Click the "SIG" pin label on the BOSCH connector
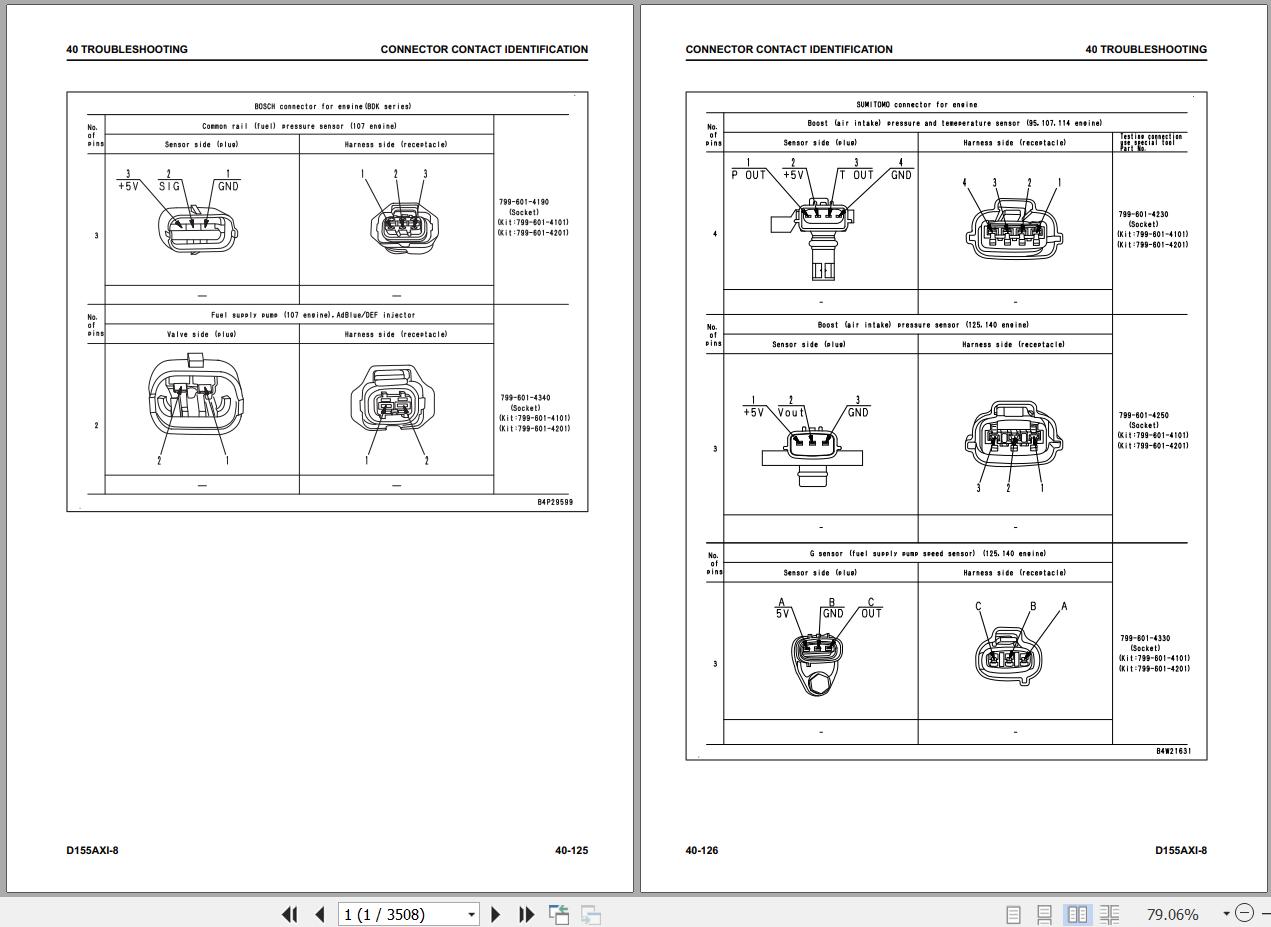Viewport: 1271px width, 927px height. [x=169, y=186]
